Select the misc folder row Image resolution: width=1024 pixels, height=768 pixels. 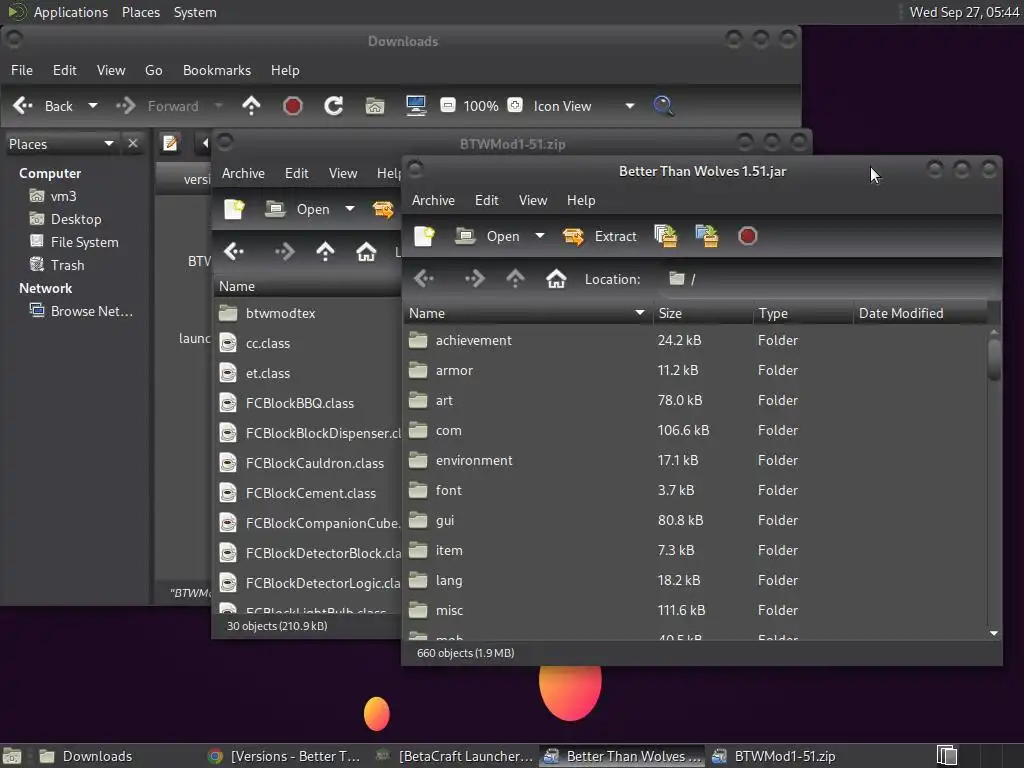(x=696, y=611)
